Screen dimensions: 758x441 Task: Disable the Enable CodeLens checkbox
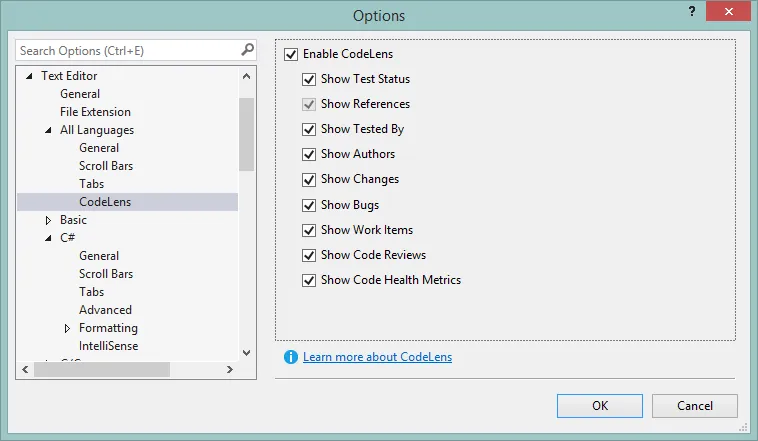click(x=291, y=54)
